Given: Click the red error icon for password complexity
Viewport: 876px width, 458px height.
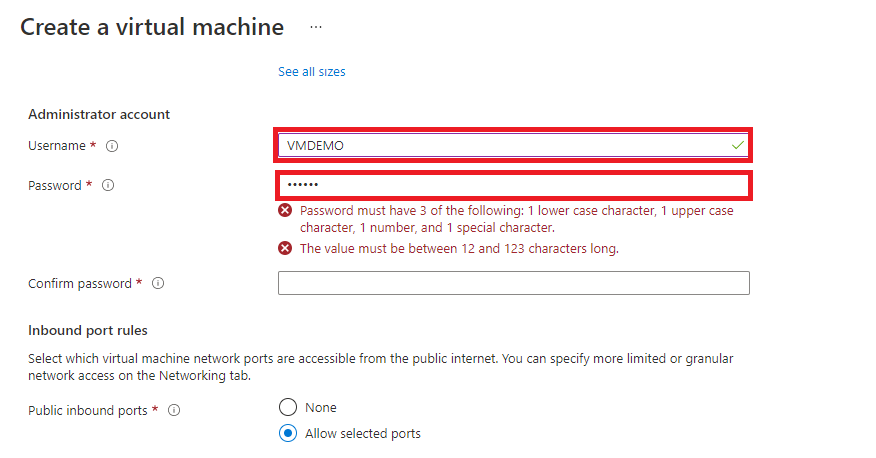Looking at the screenshot, I should [x=285, y=211].
